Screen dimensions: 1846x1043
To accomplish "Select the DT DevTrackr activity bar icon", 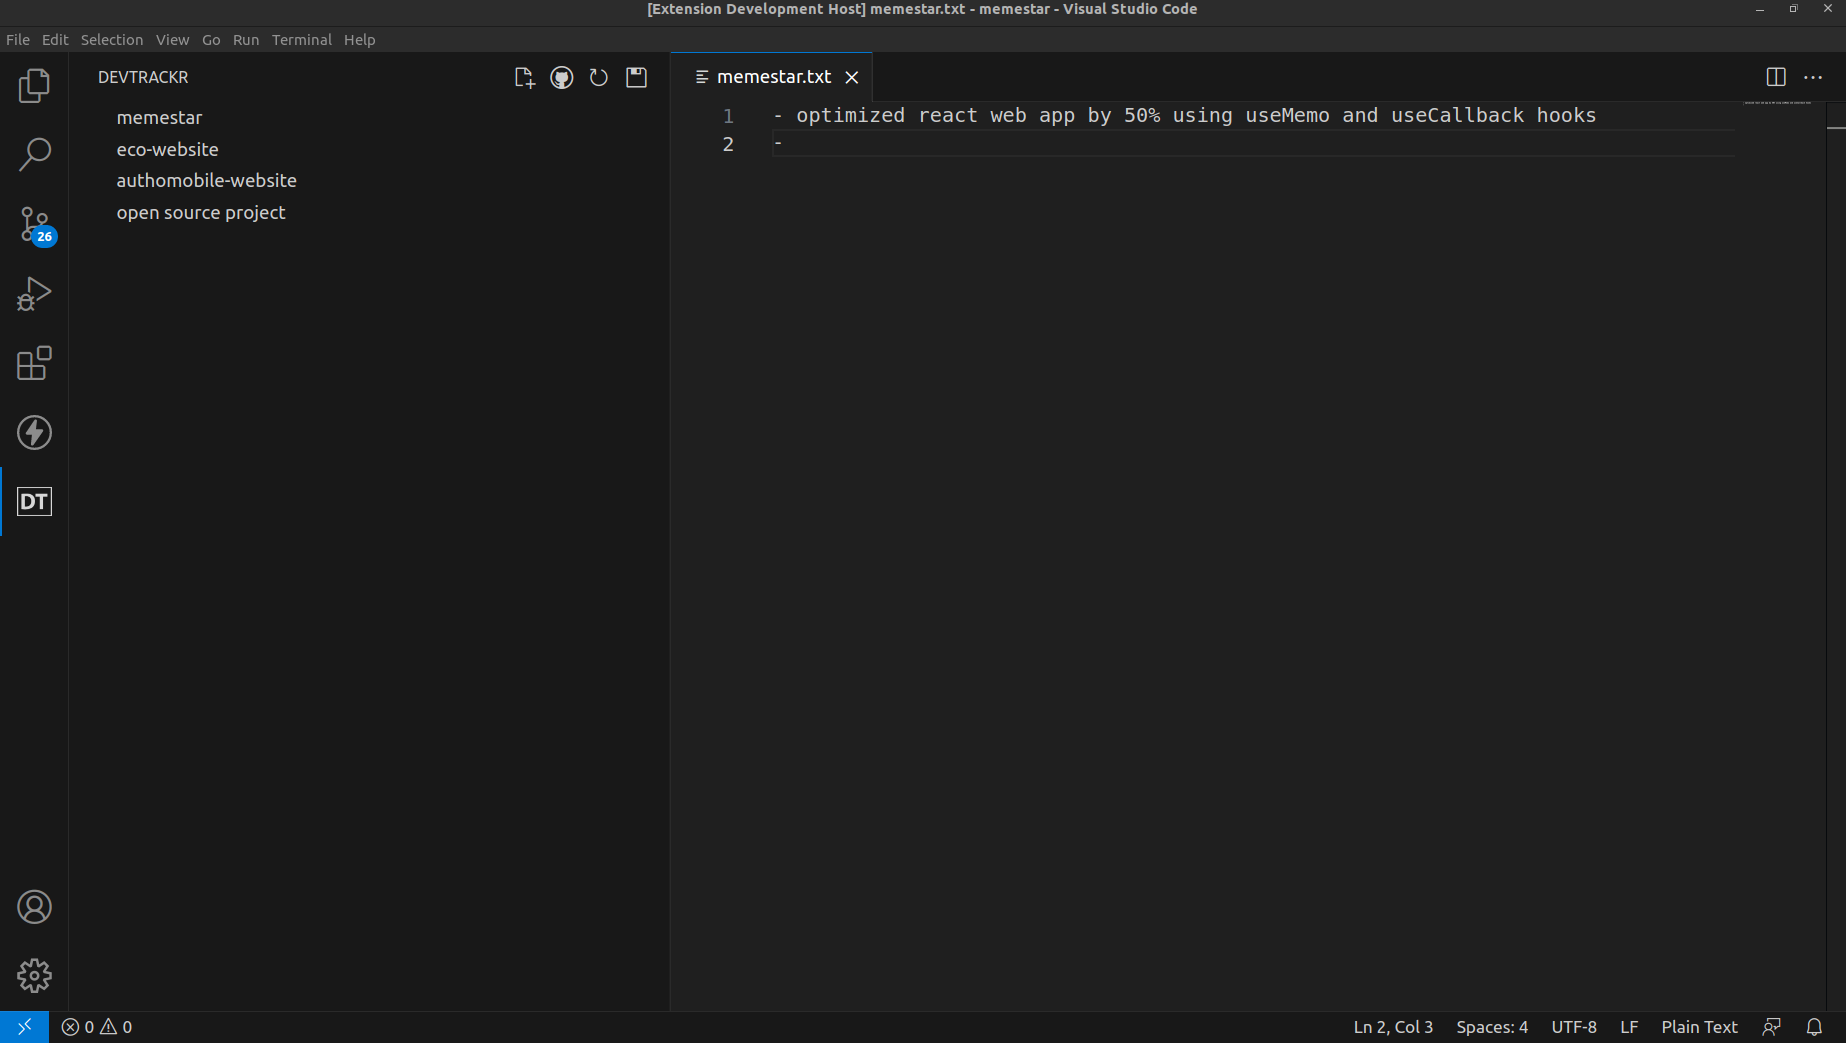I will [34, 501].
